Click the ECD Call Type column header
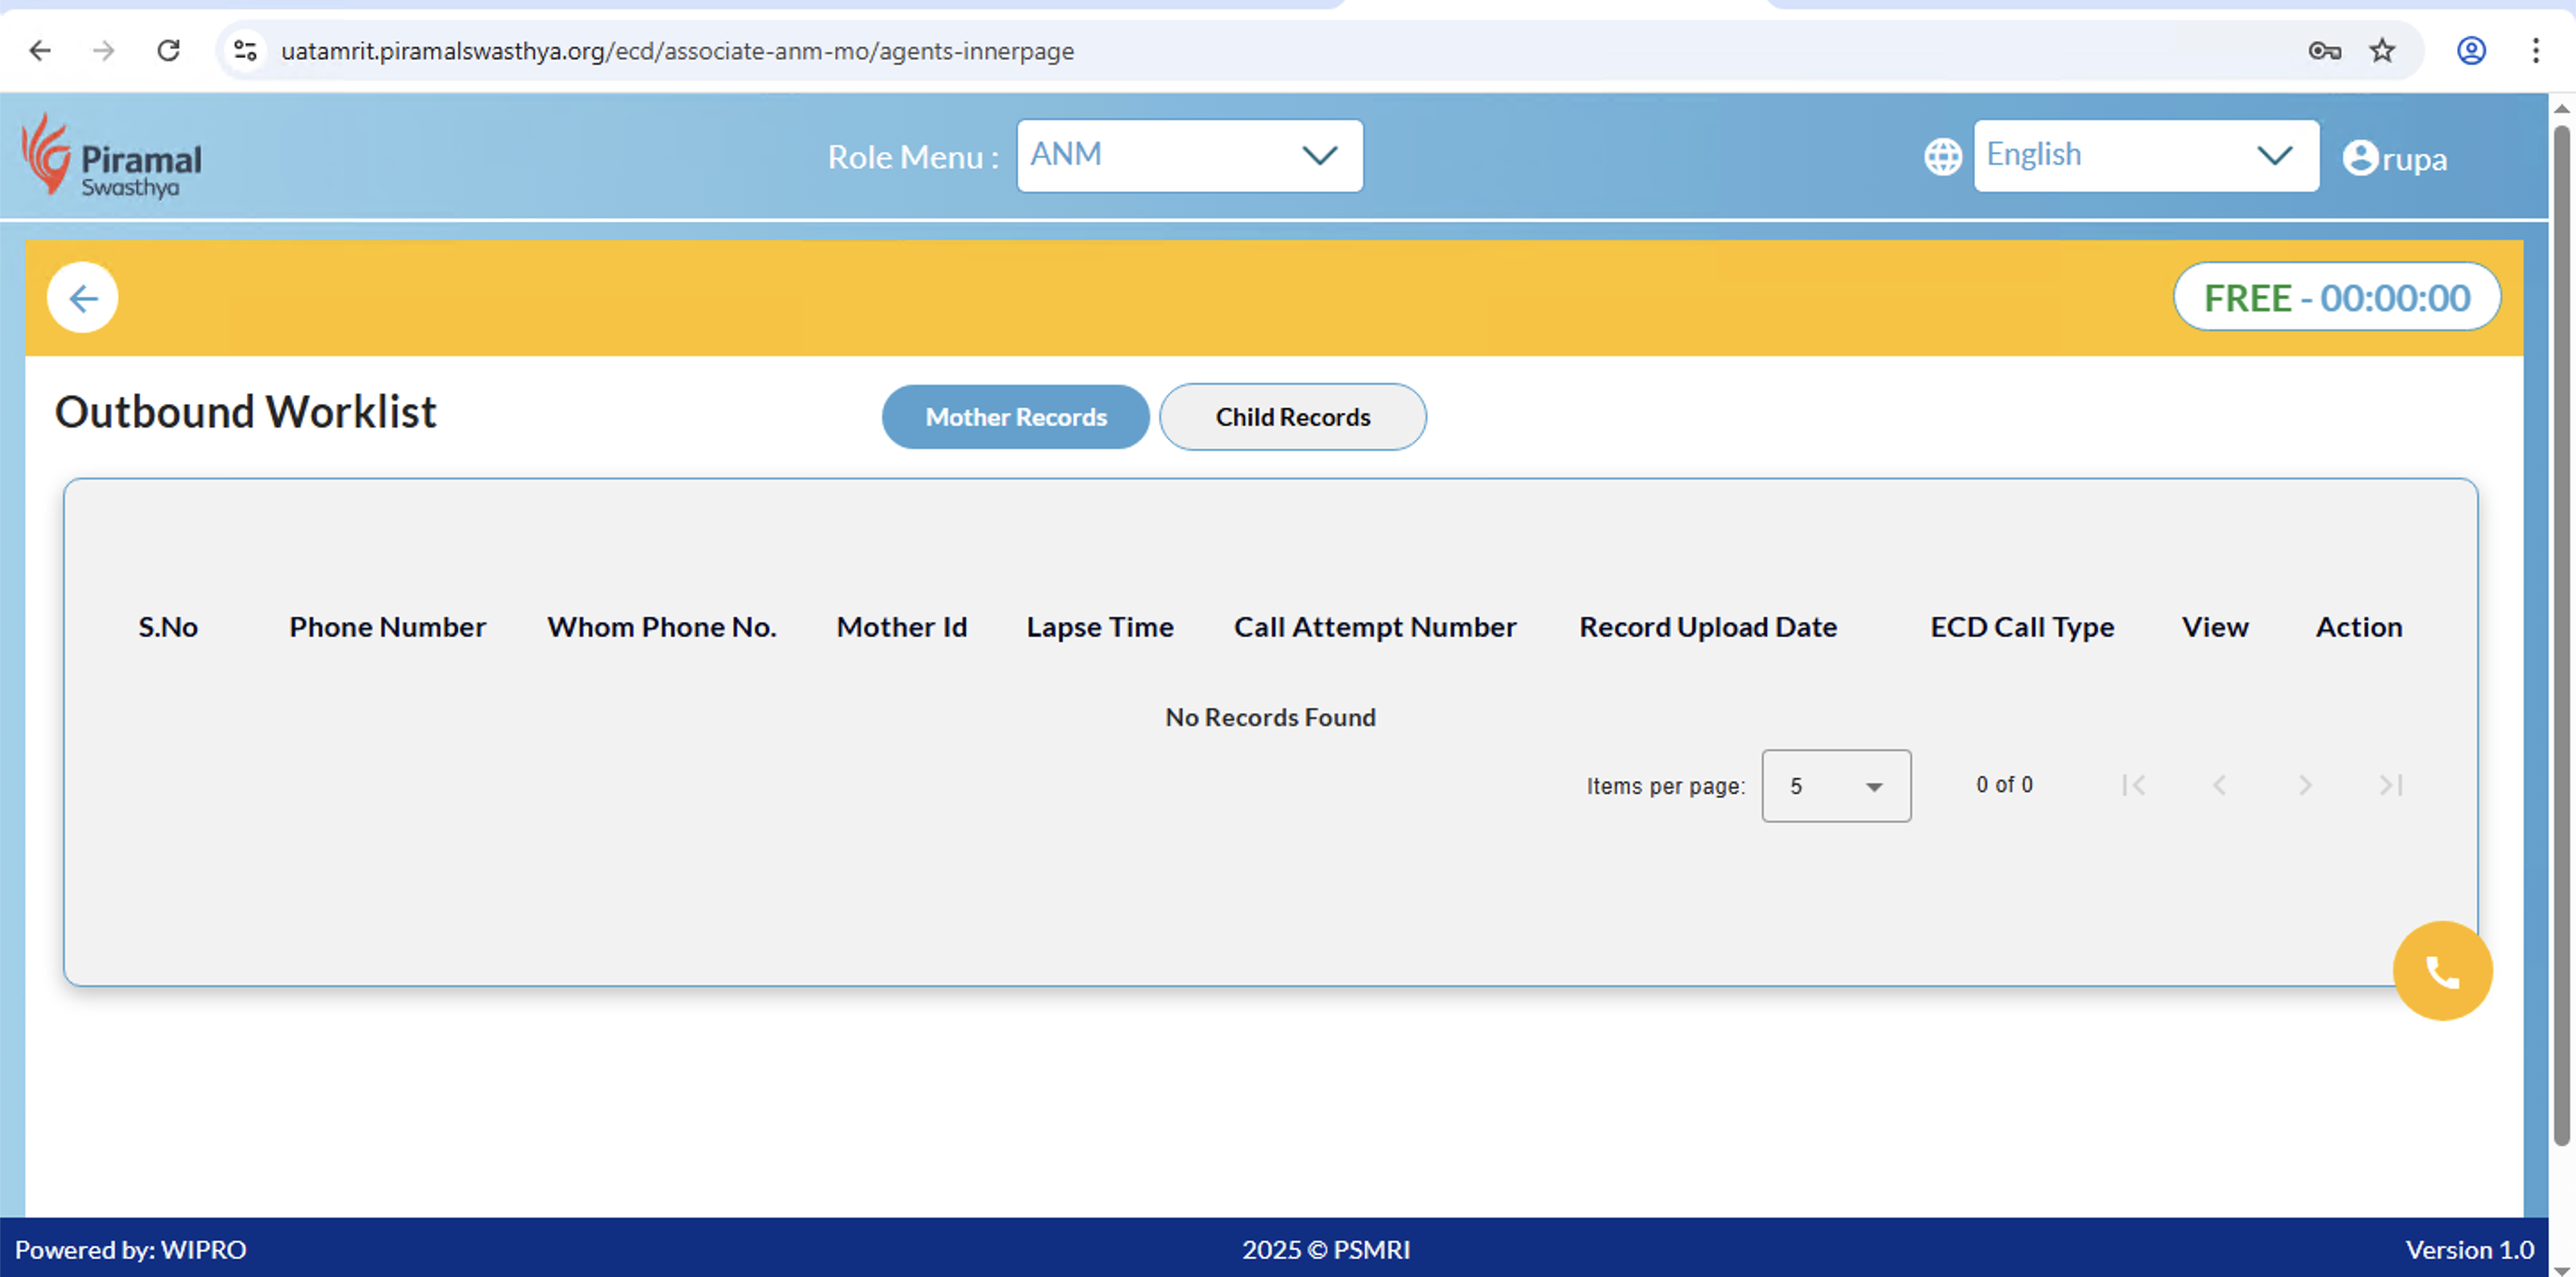The height and width of the screenshot is (1277, 2576). [2022, 627]
